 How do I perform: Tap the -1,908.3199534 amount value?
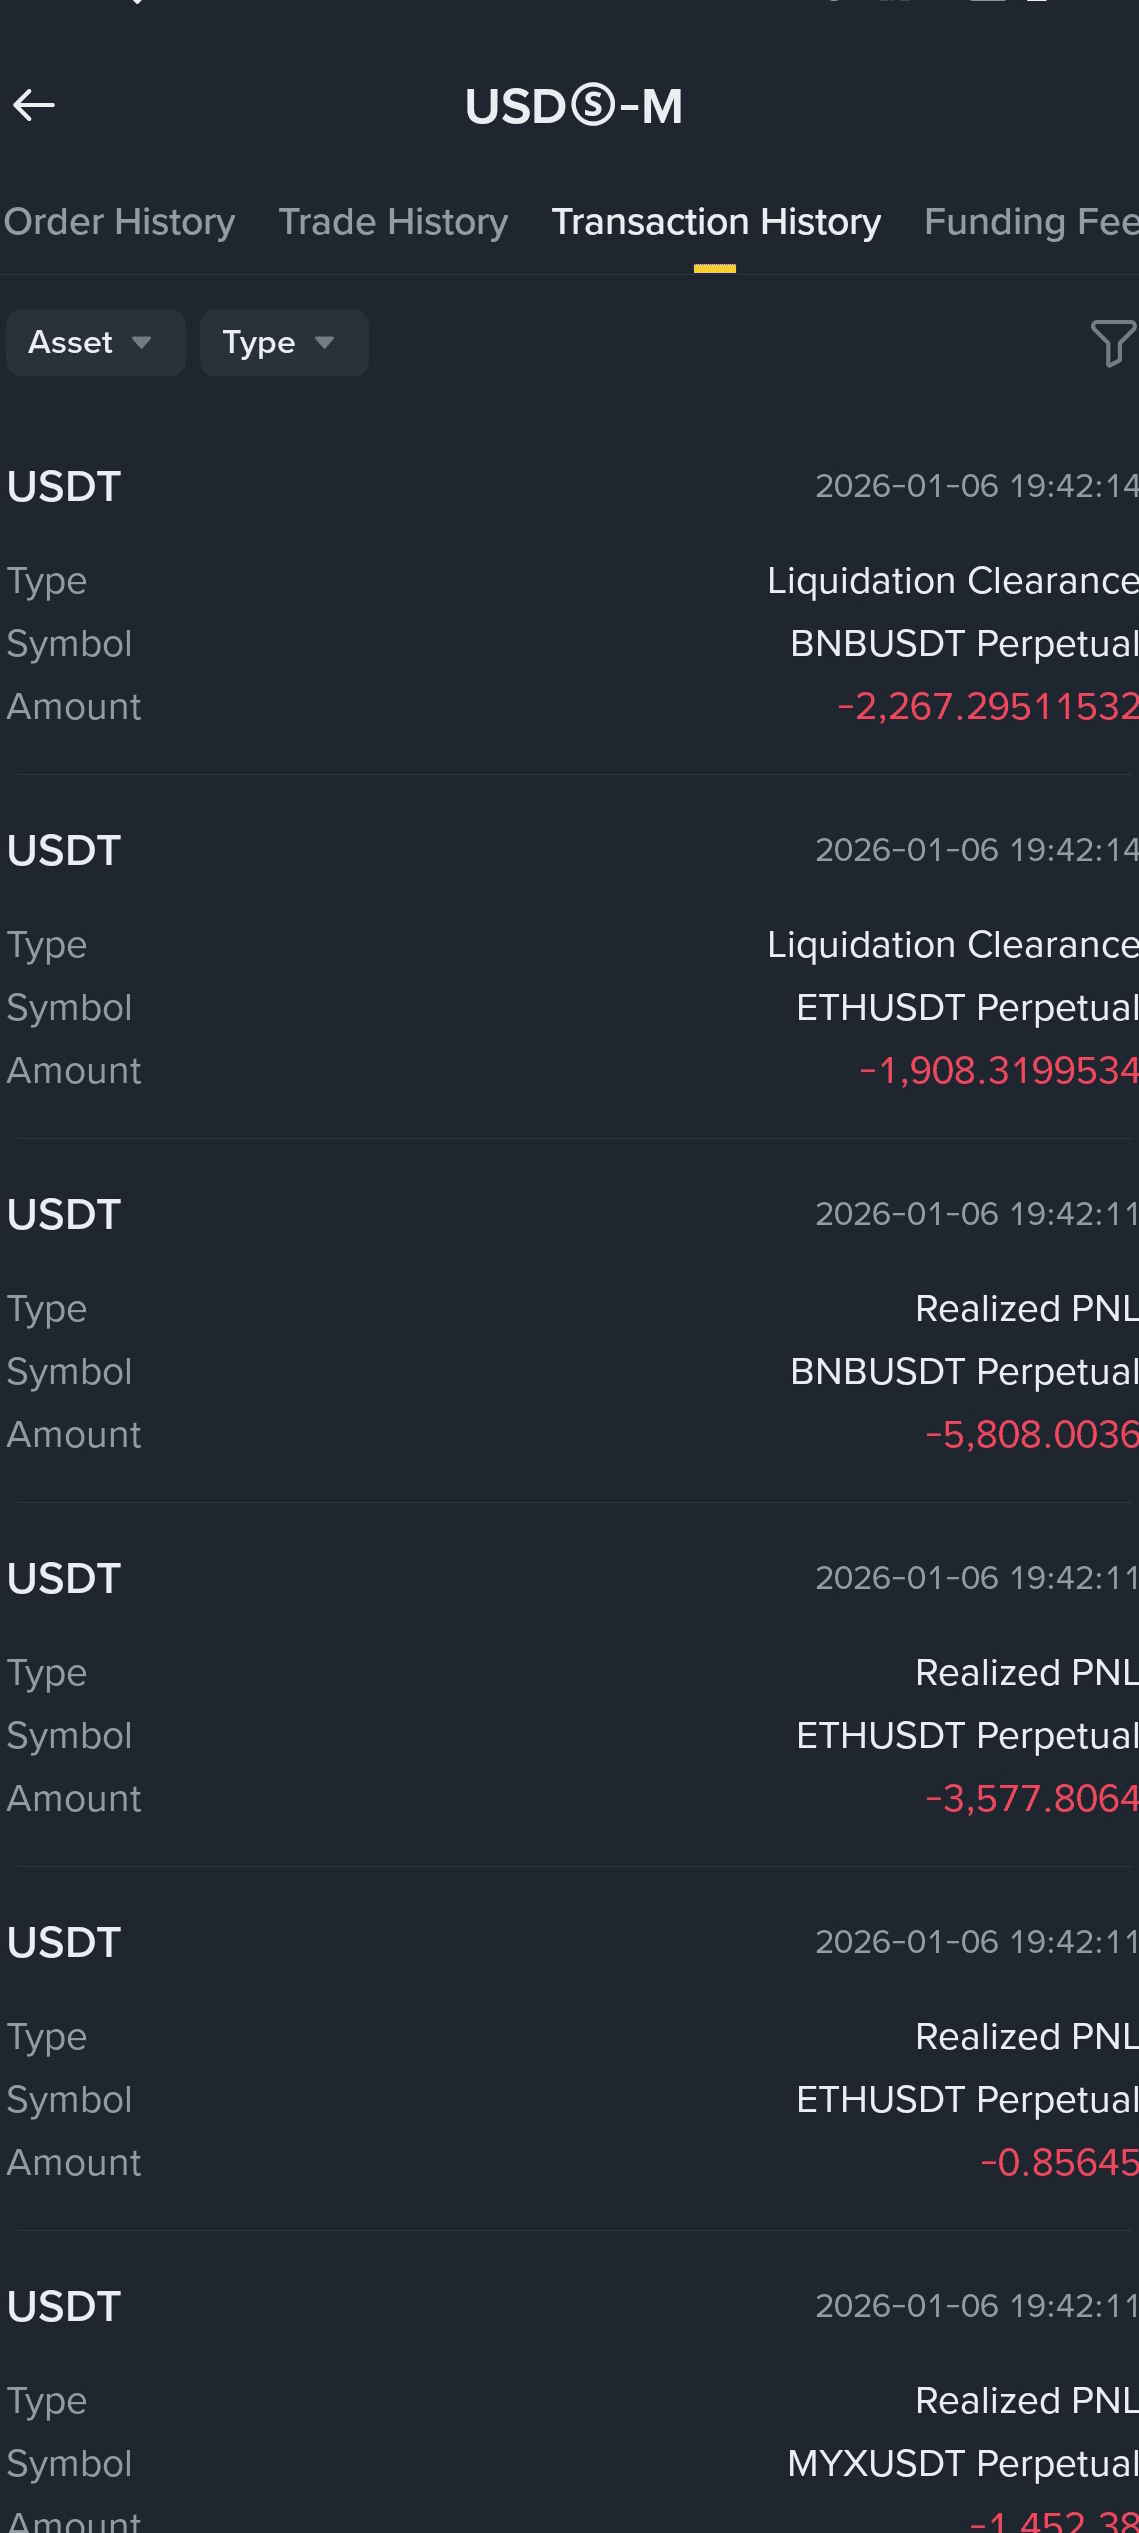(998, 1071)
